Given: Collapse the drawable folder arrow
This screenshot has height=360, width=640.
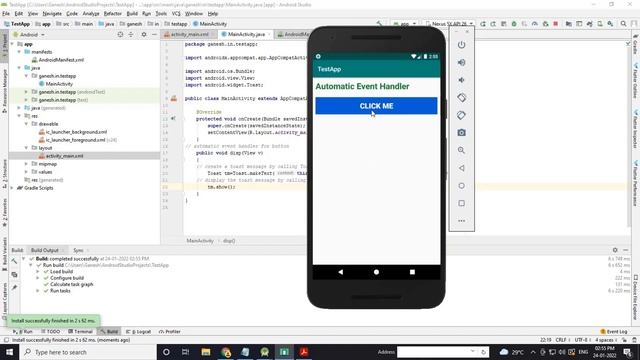Looking at the screenshot, I should point(27,124).
